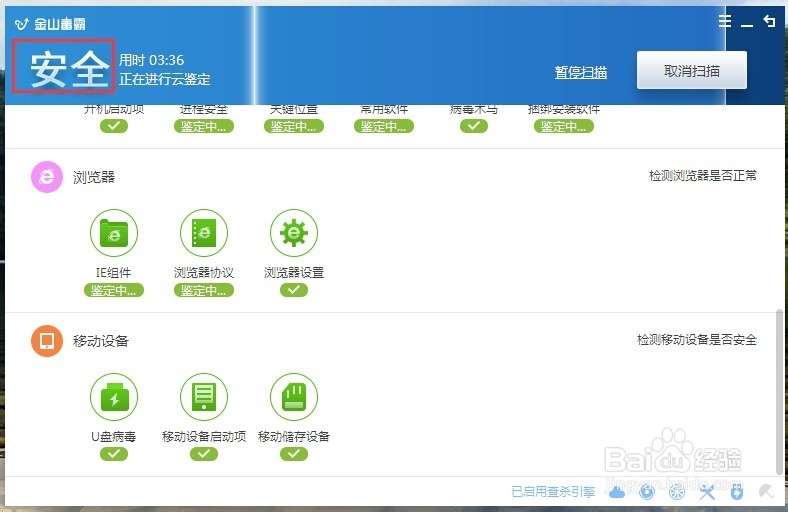
Task: Click the pink browser category icon
Action: tap(47, 177)
